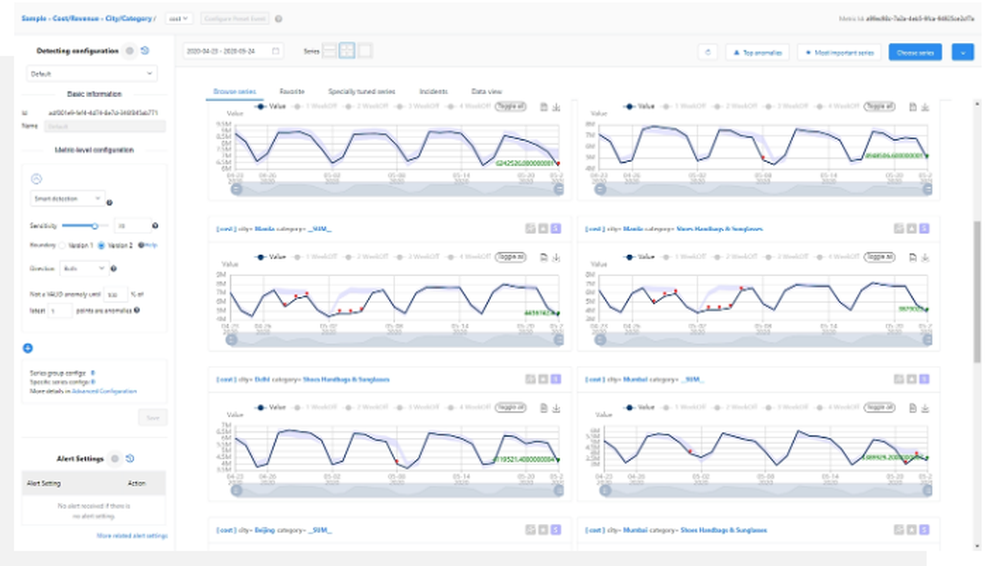Click history icon beside Alert Settings
This screenshot has height=566, width=1000.
coord(130,458)
